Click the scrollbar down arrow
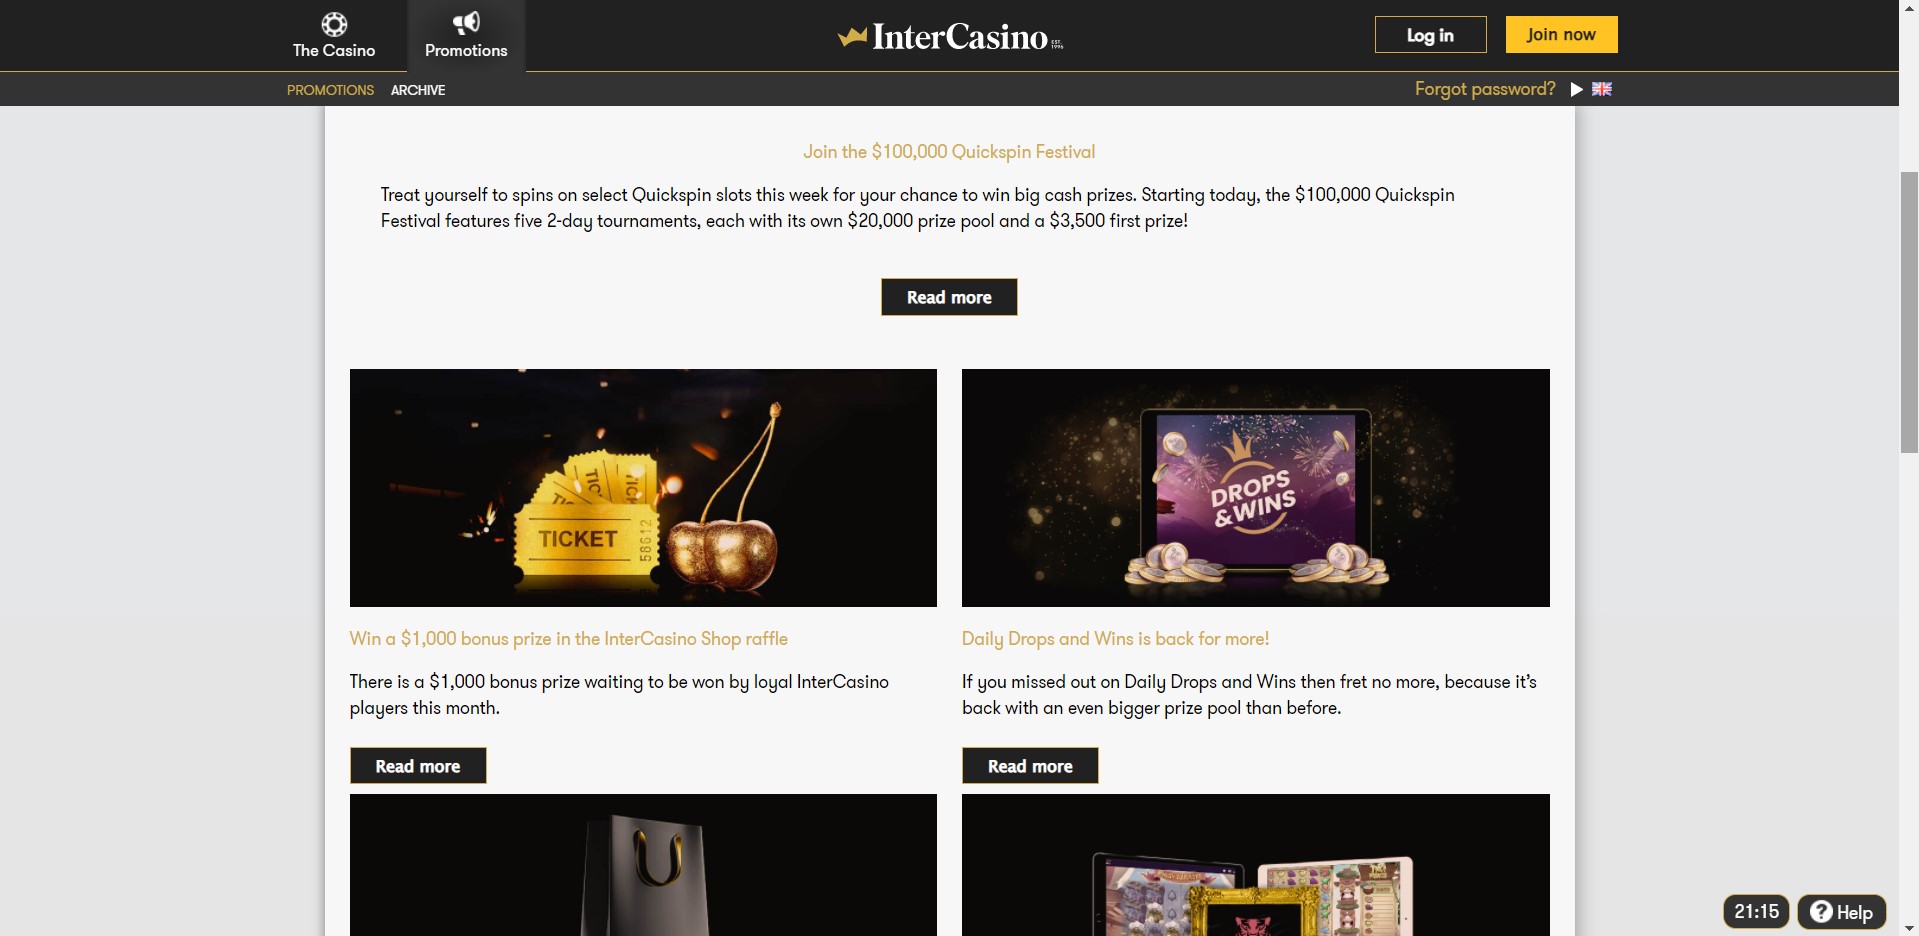 (1909, 927)
